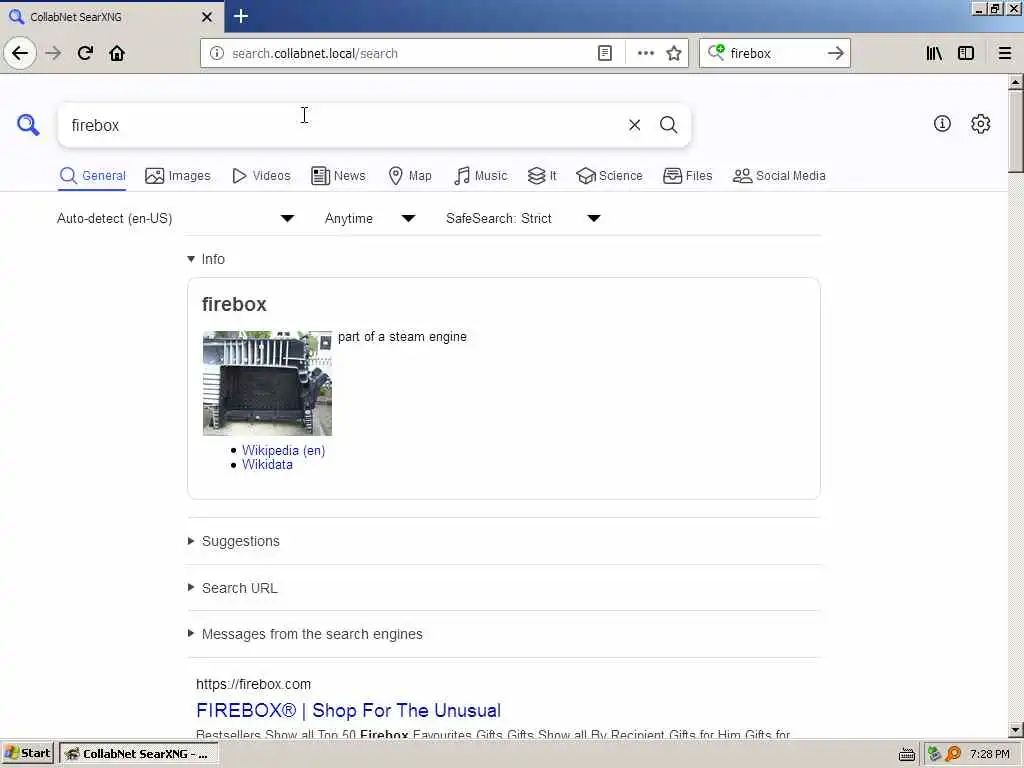Close the CollabNet SearXNG tab
This screenshot has width=1024, height=768.
point(206,17)
